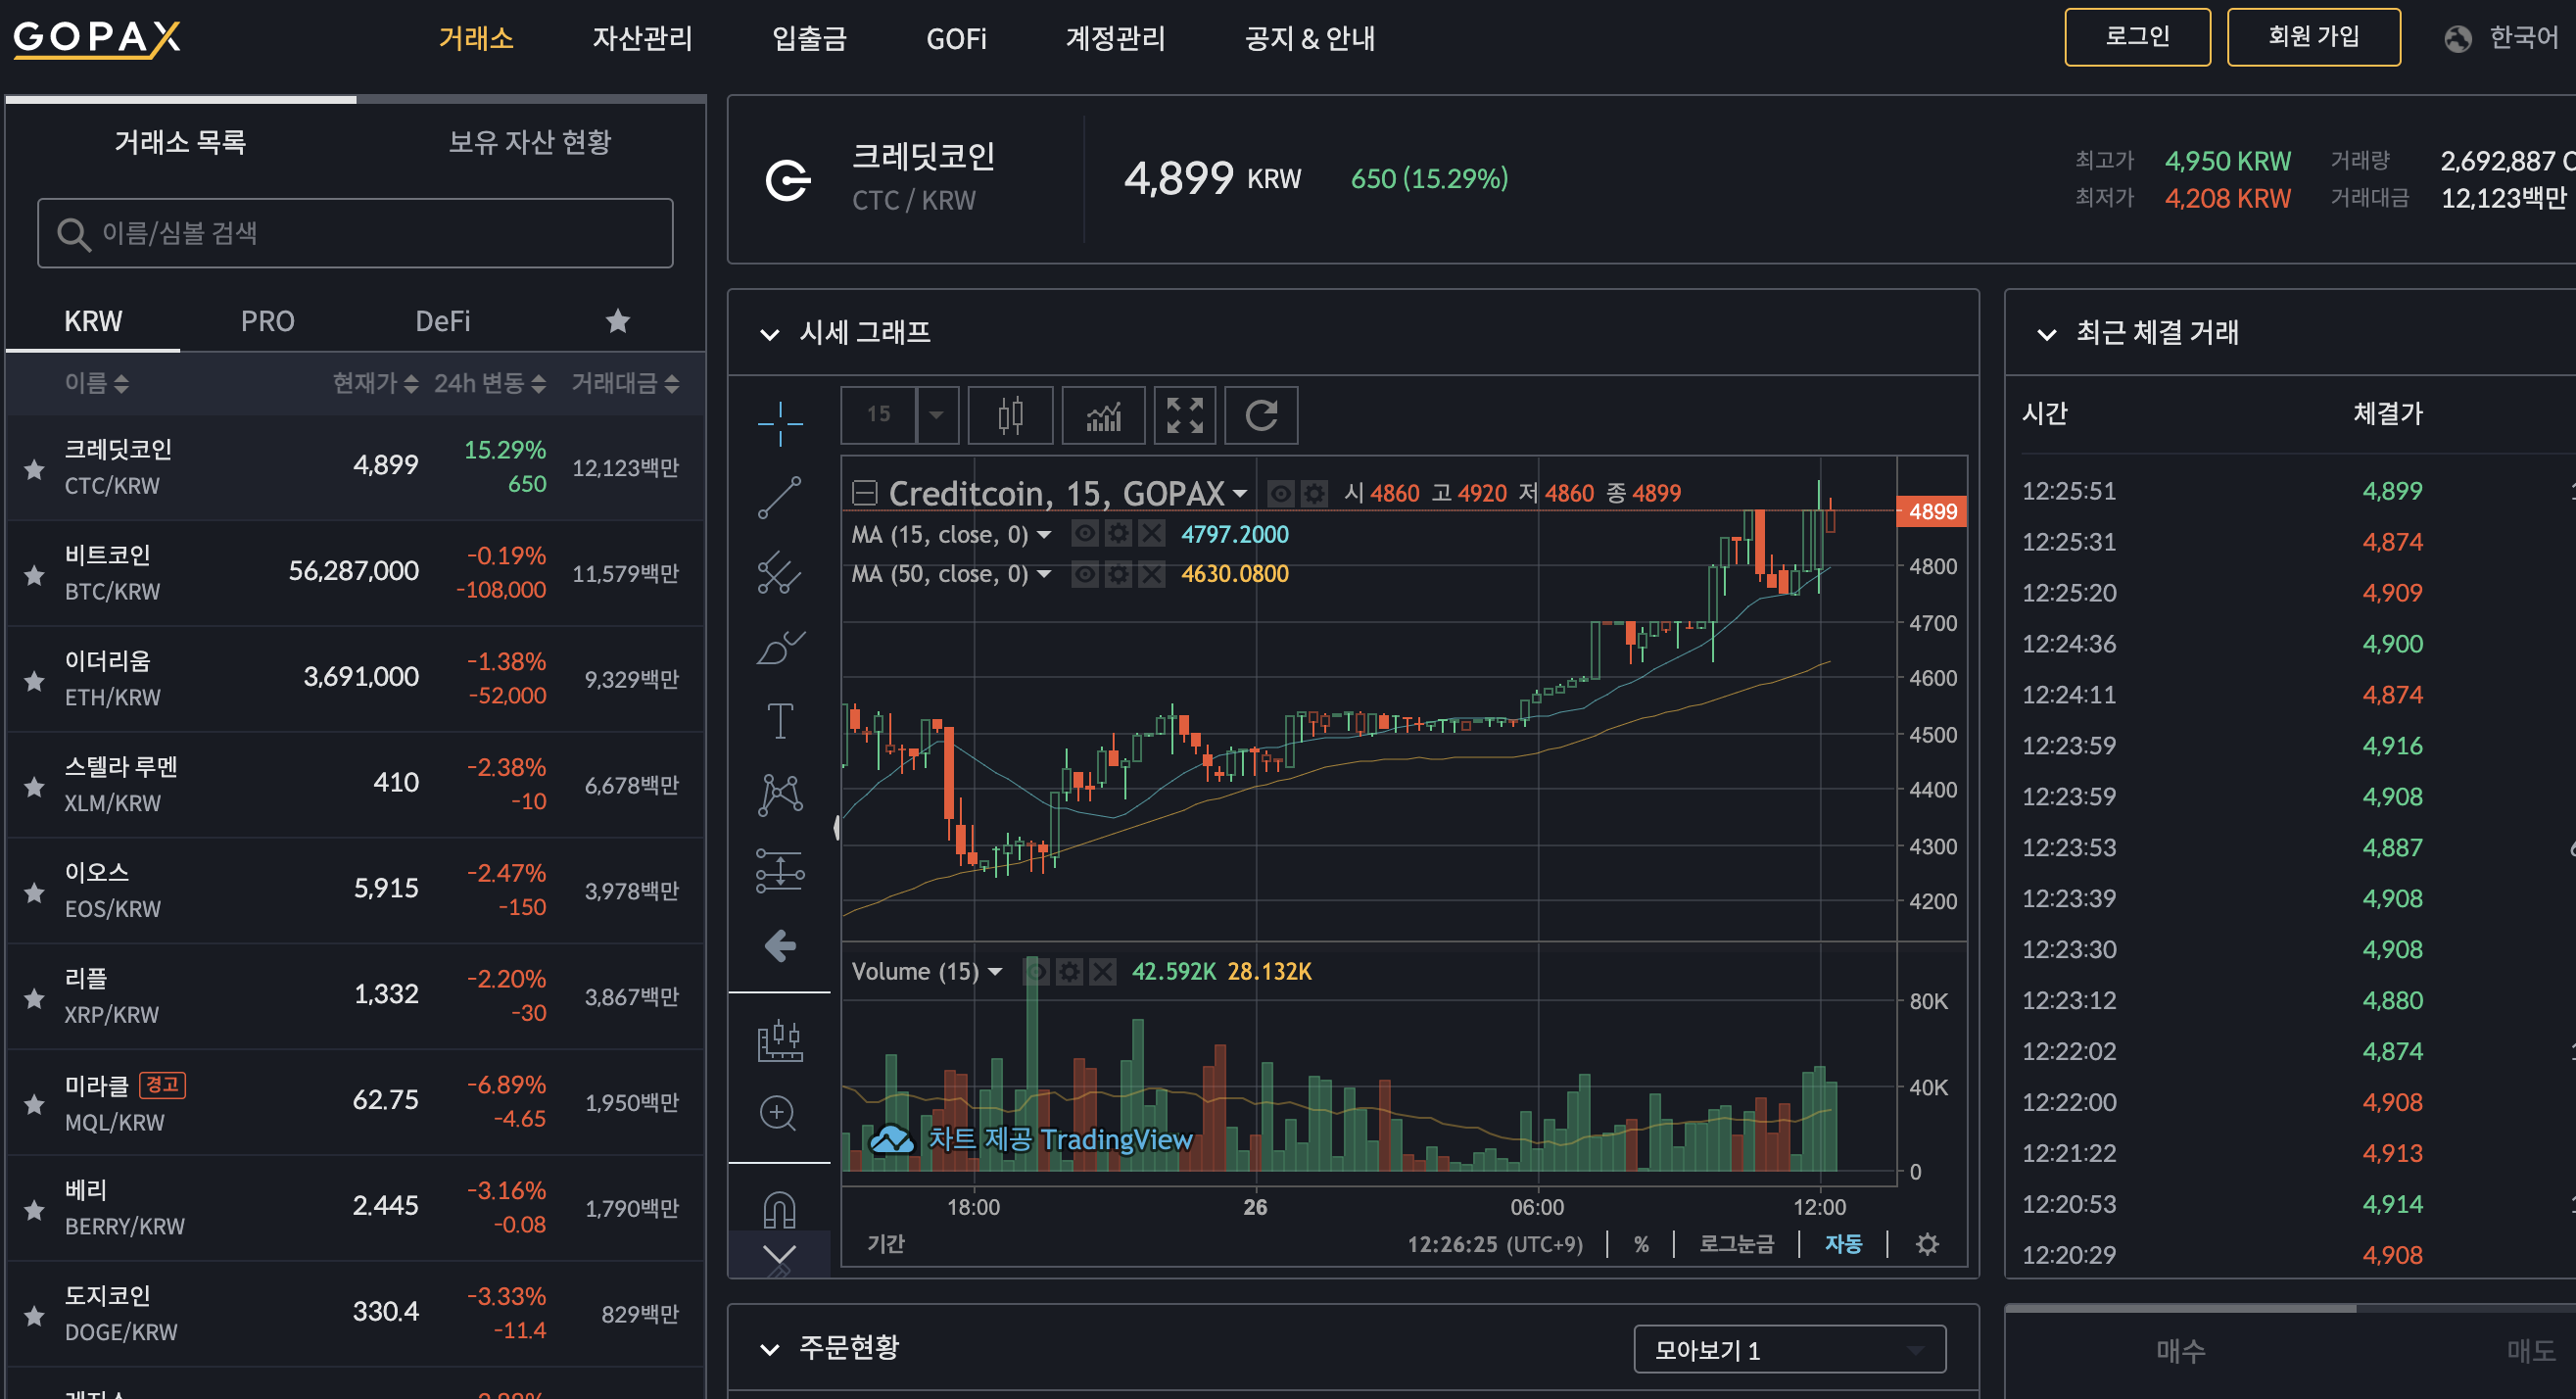Select the zoom-in magnifier tool

tap(778, 1113)
